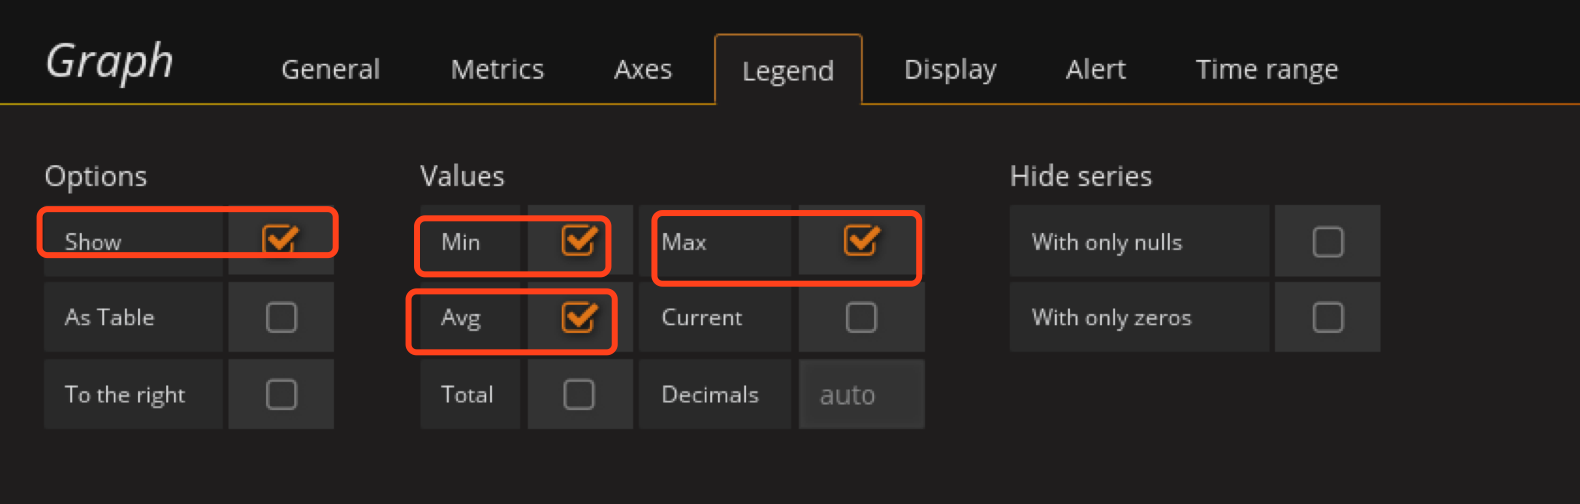This screenshot has height=504, width=1580.
Task: Open the Display tab
Action: [x=950, y=69]
